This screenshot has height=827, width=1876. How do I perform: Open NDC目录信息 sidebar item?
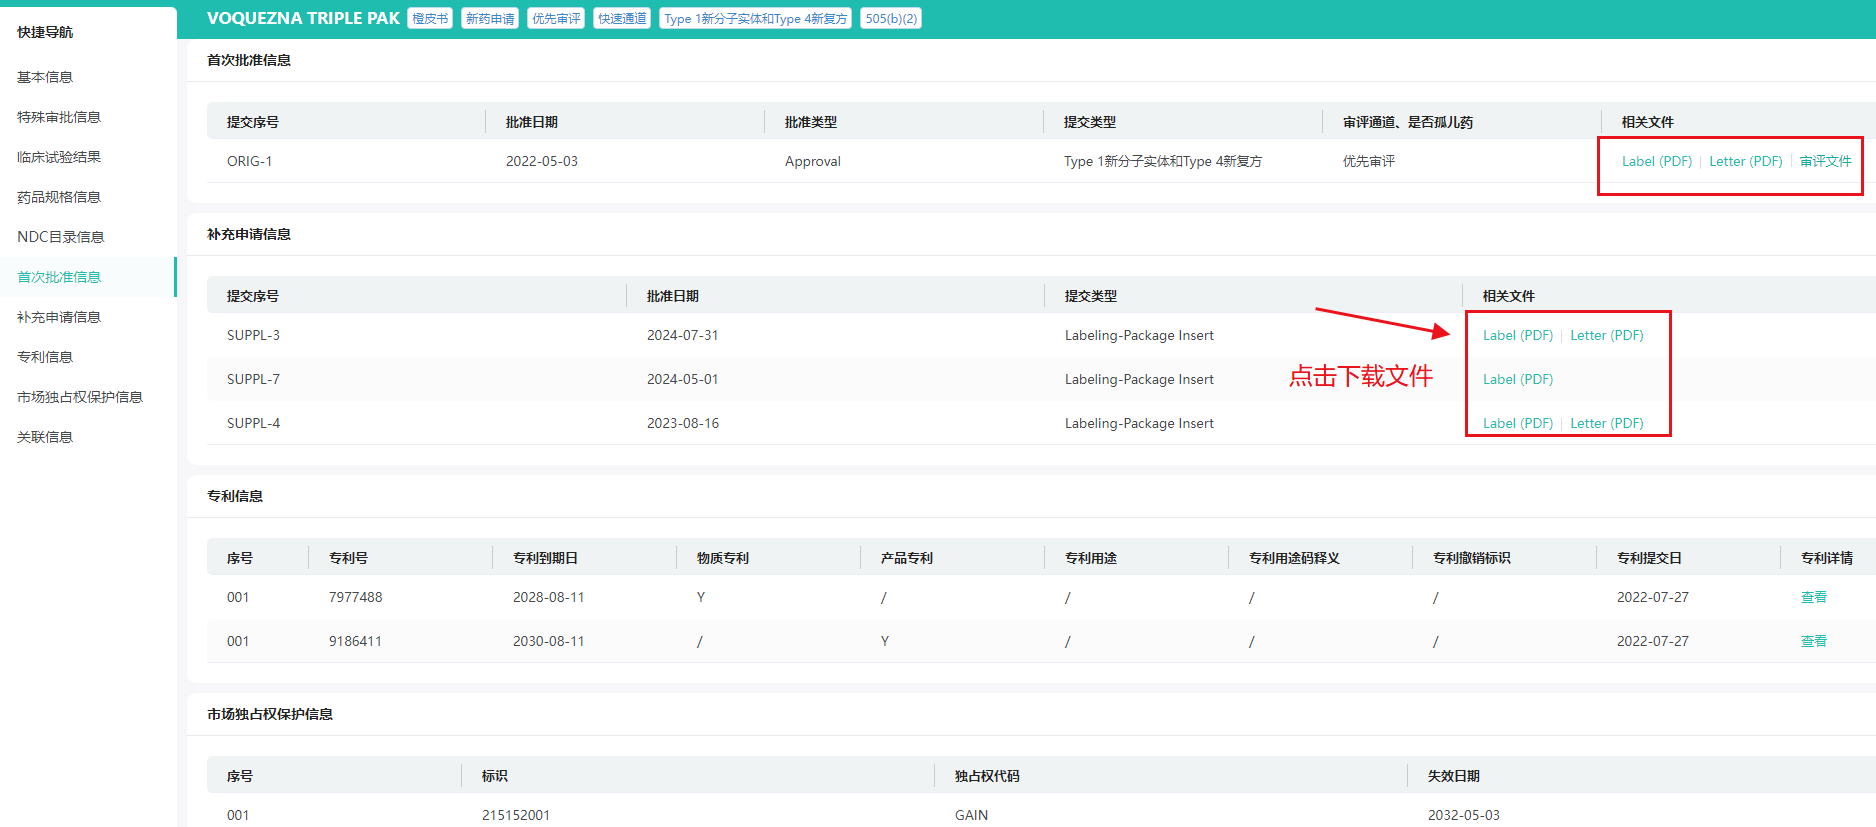(61, 237)
